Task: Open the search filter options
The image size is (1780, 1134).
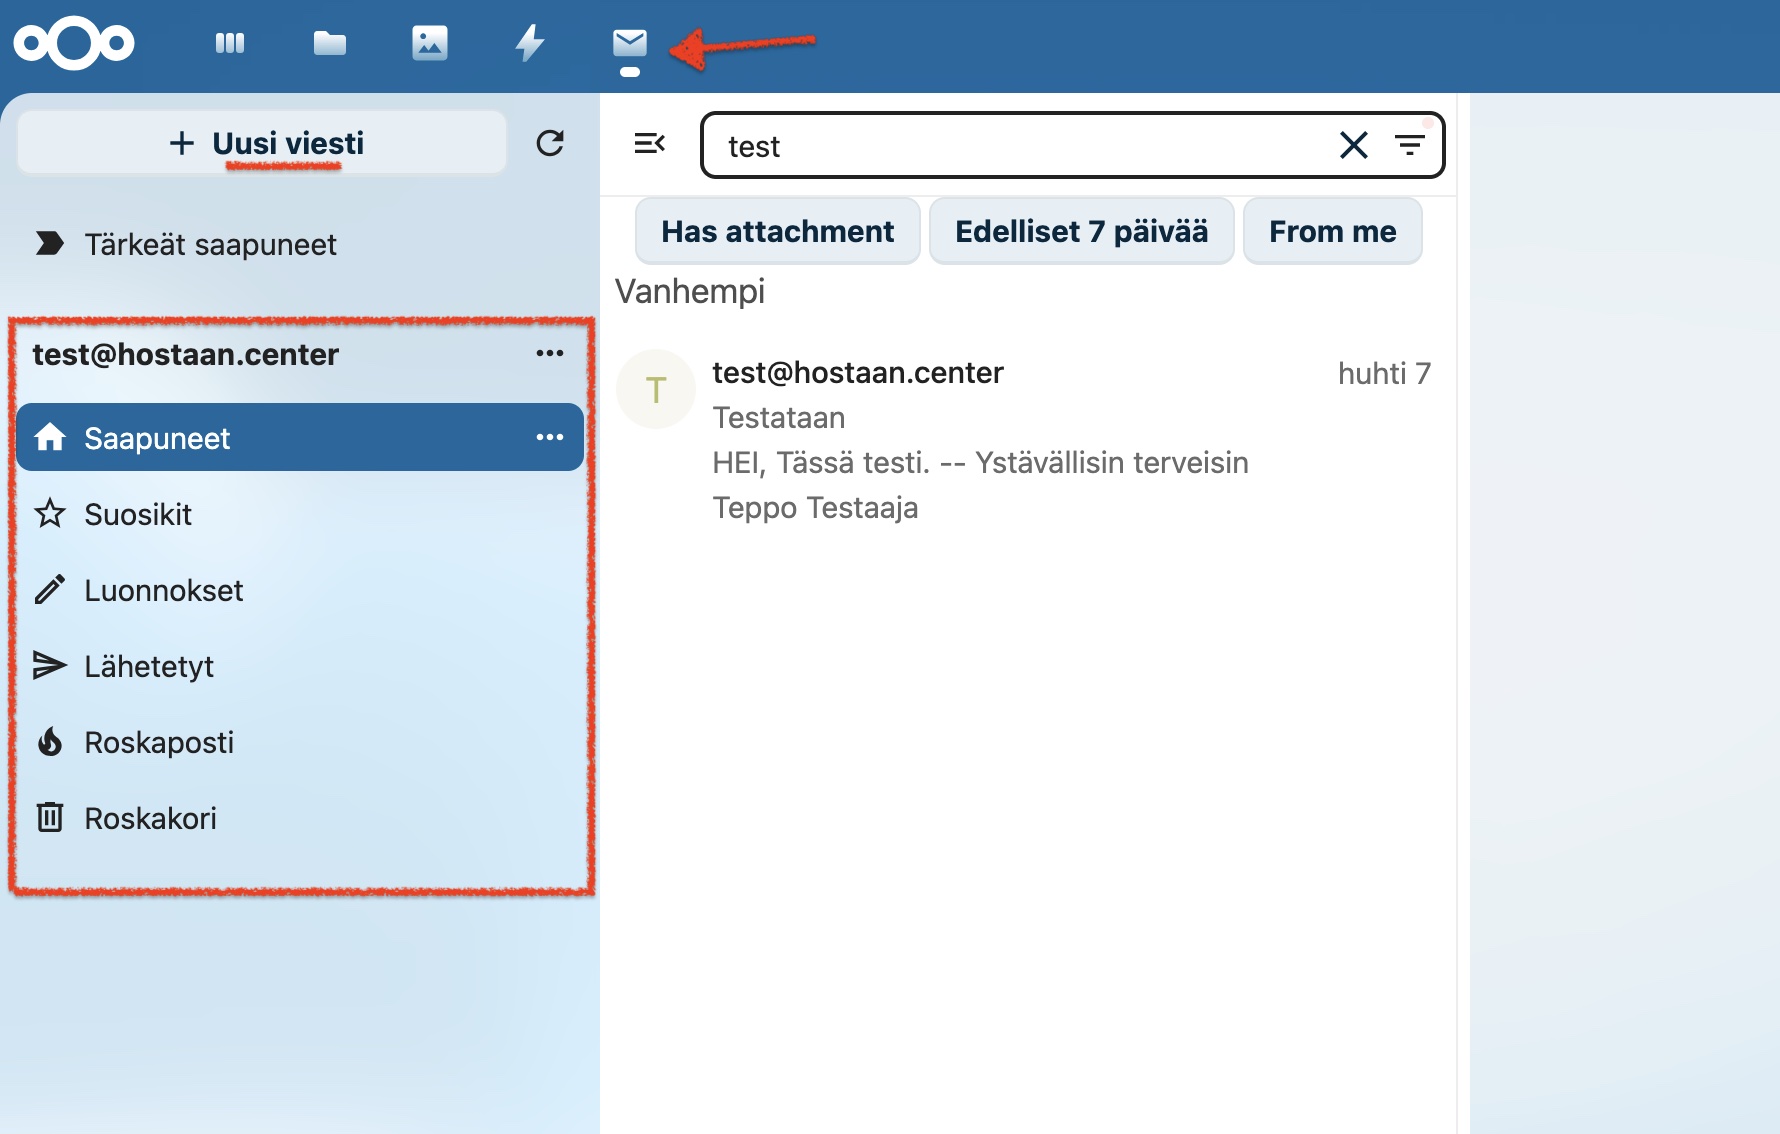Action: click(x=1410, y=145)
